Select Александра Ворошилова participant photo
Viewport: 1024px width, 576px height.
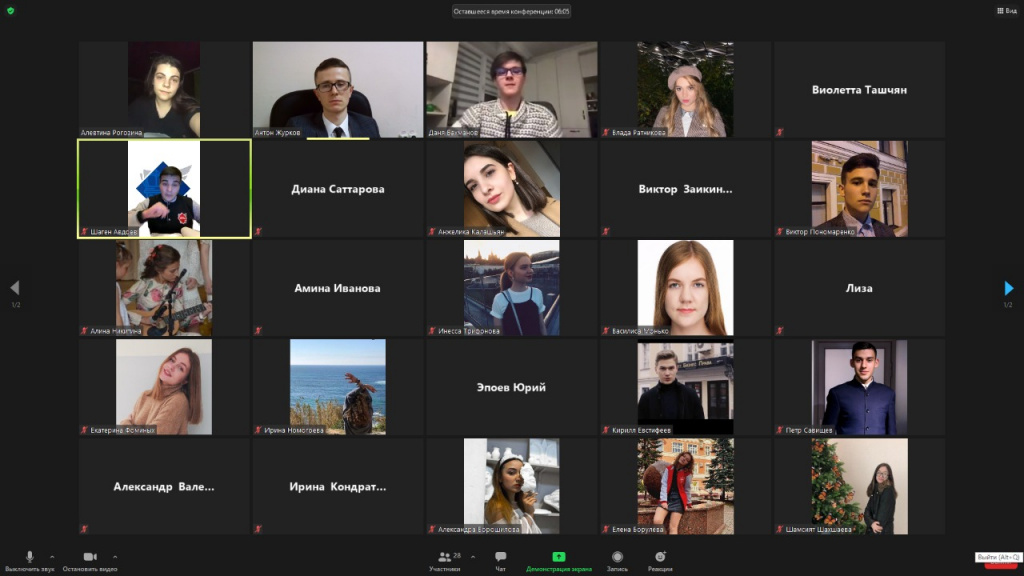511,487
